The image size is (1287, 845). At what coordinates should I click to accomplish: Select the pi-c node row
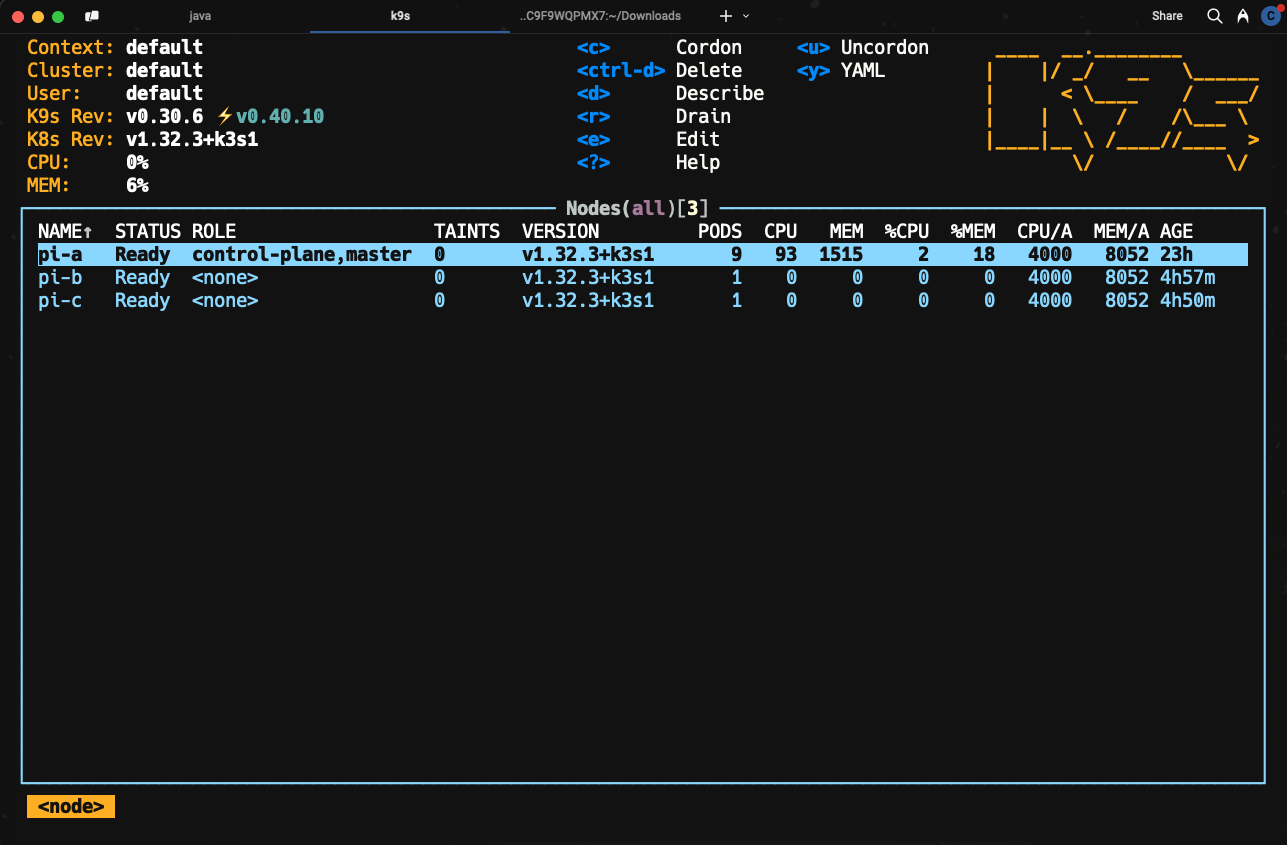click(643, 300)
